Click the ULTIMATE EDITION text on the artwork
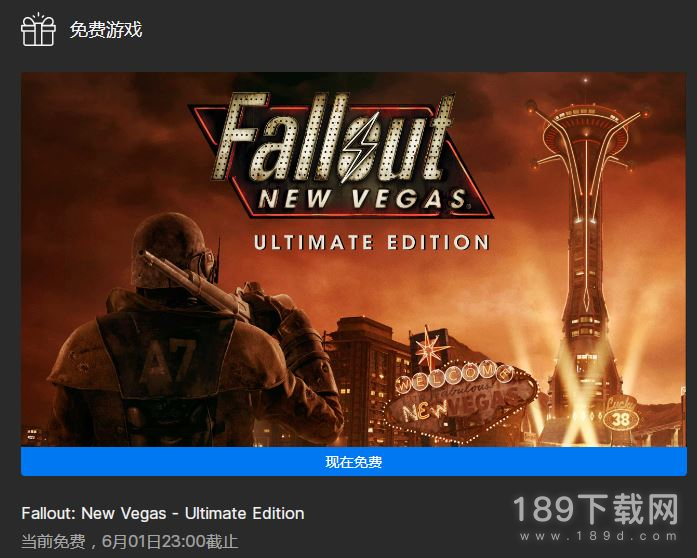This screenshot has height=558, width=697. (x=372, y=242)
